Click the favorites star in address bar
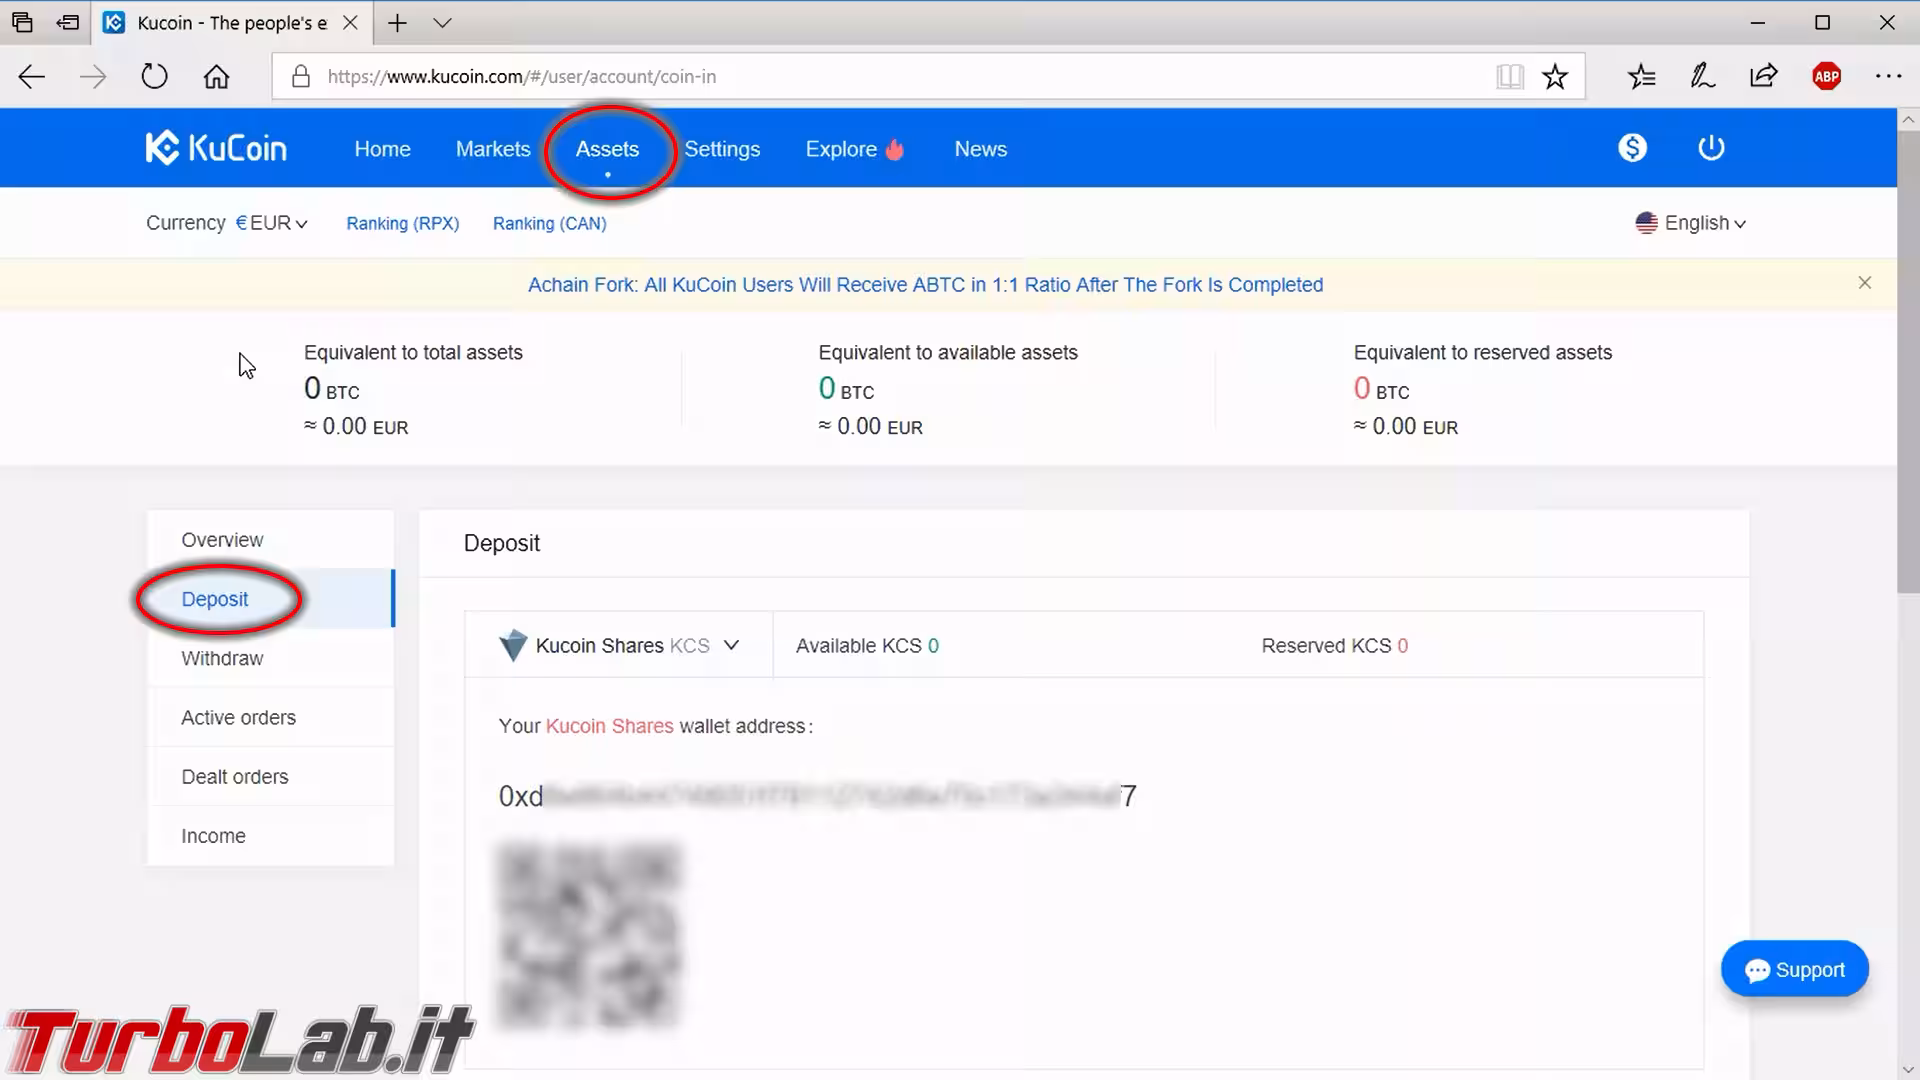 (1554, 76)
